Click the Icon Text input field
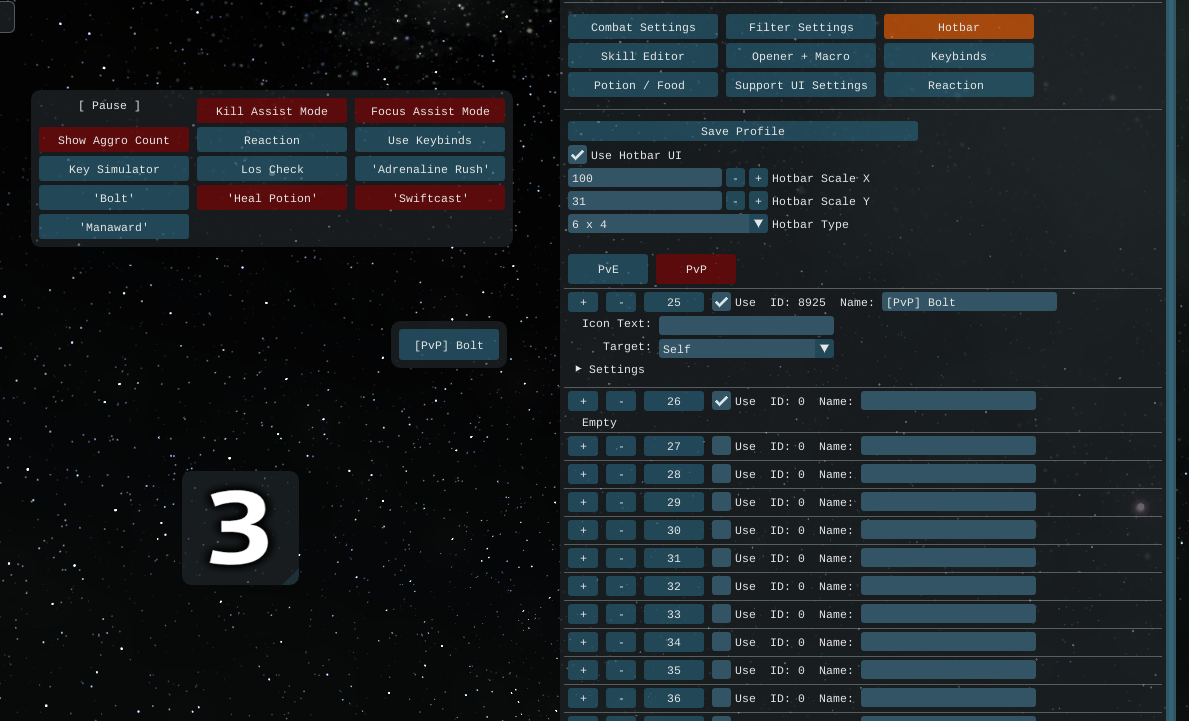 click(746, 325)
